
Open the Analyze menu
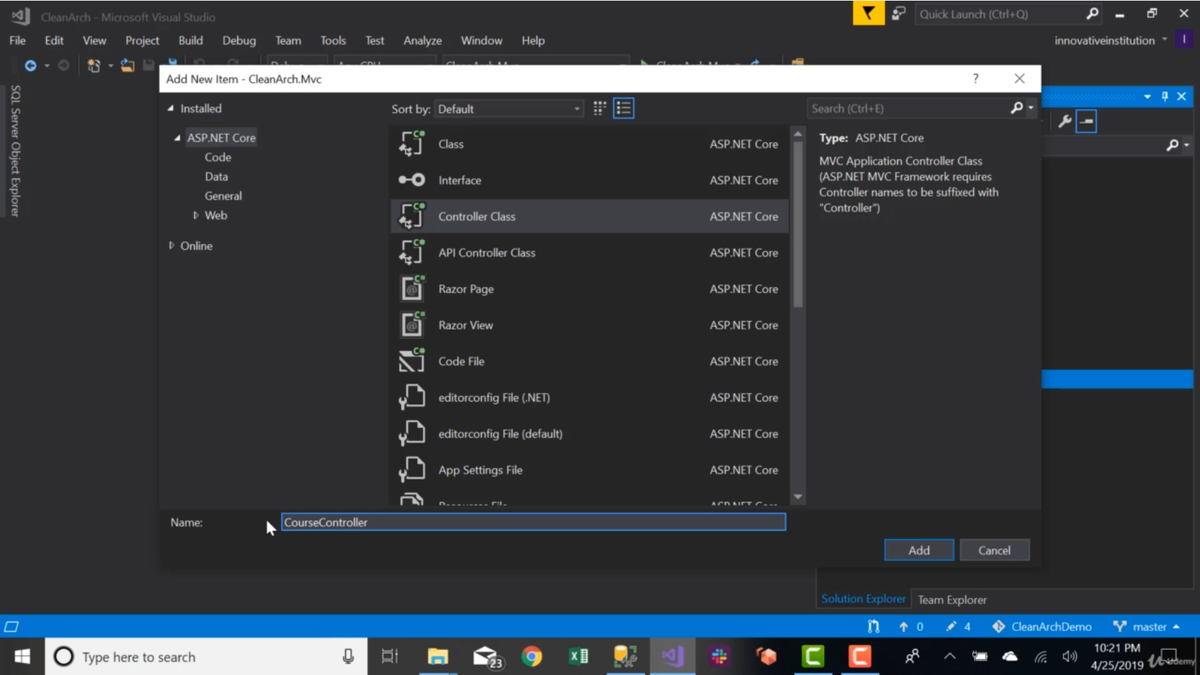pos(422,40)
